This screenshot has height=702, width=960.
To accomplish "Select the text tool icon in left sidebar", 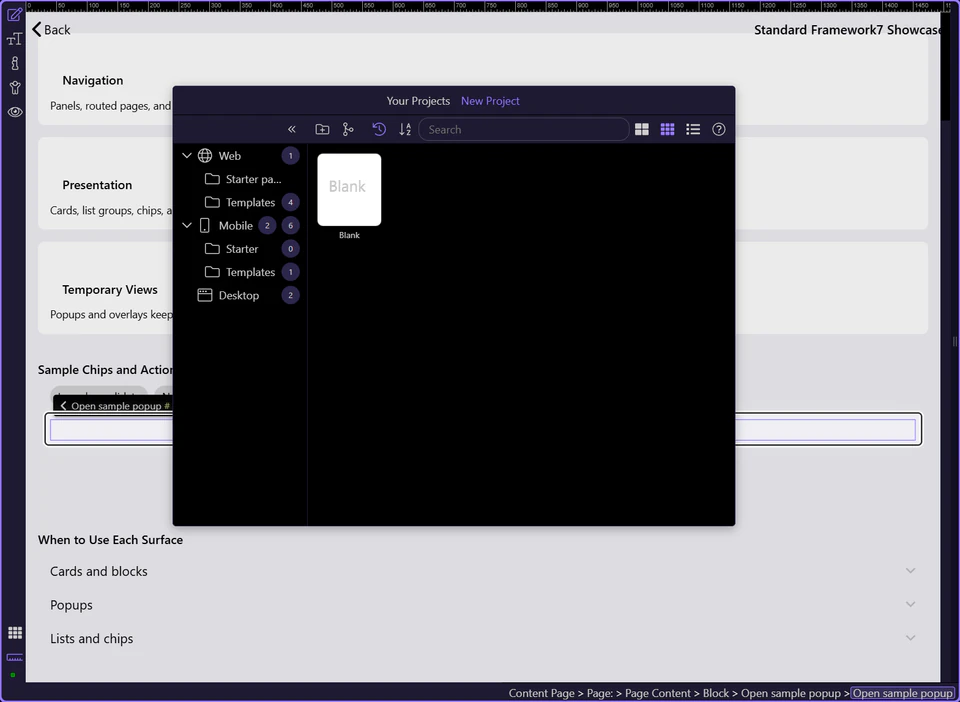I will [14, 39].
